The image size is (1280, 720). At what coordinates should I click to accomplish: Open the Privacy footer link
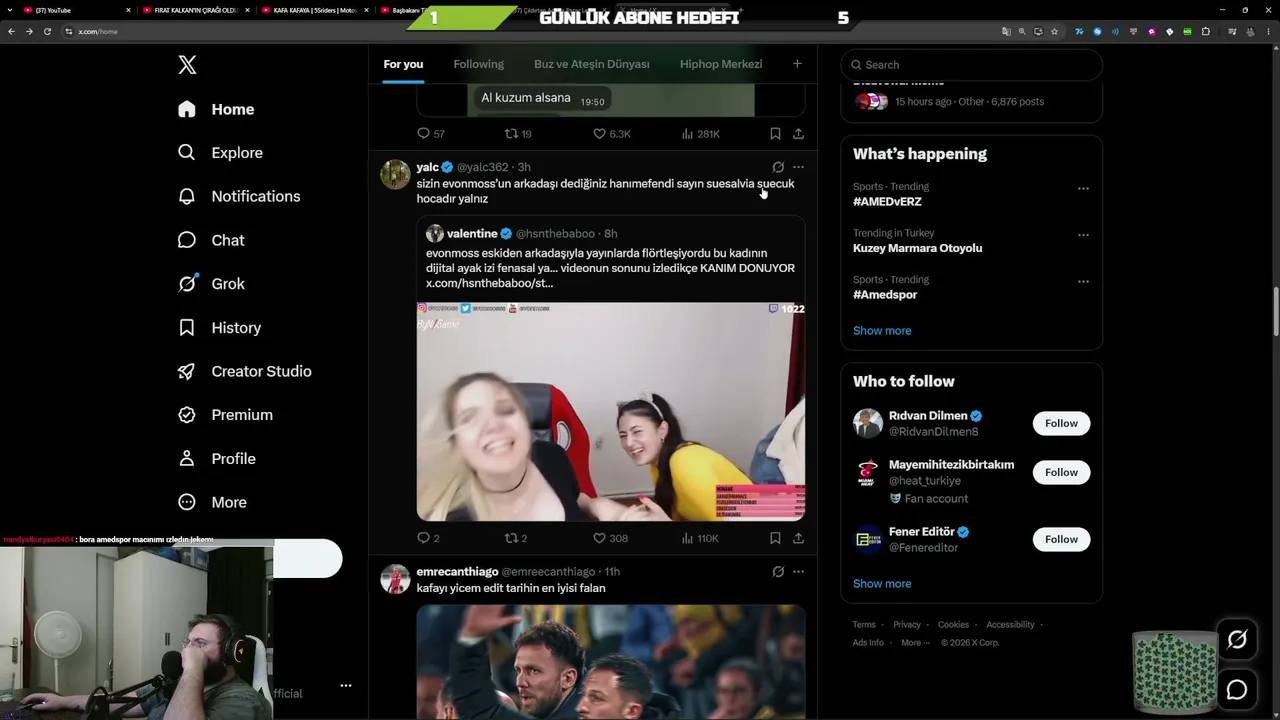pyautogui.click(x=907, y=625)
